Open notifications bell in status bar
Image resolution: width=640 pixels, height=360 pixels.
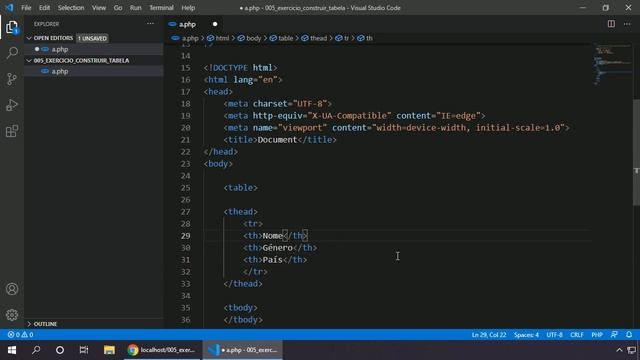tap(629, 335)
